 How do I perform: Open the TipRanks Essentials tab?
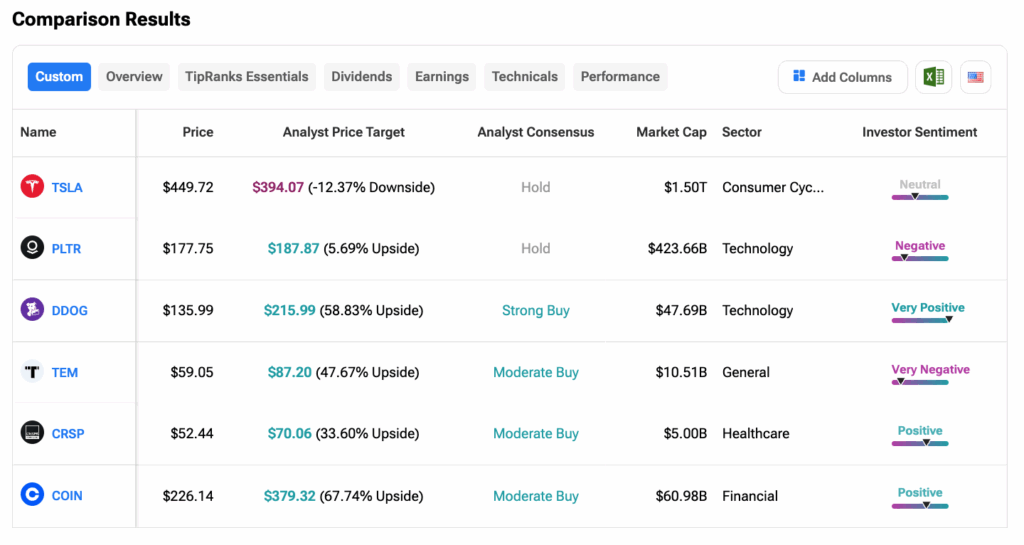pos(246,77)
